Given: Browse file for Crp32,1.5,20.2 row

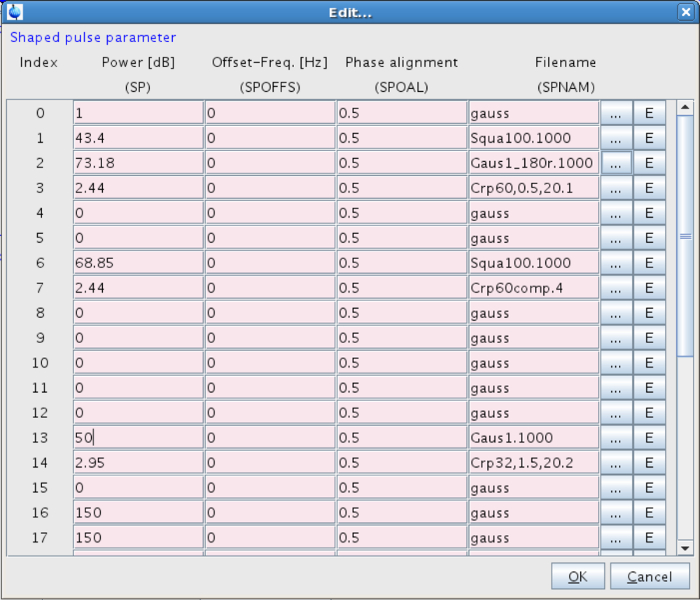Looking at the screenshot, I should (x=616, y=463).
